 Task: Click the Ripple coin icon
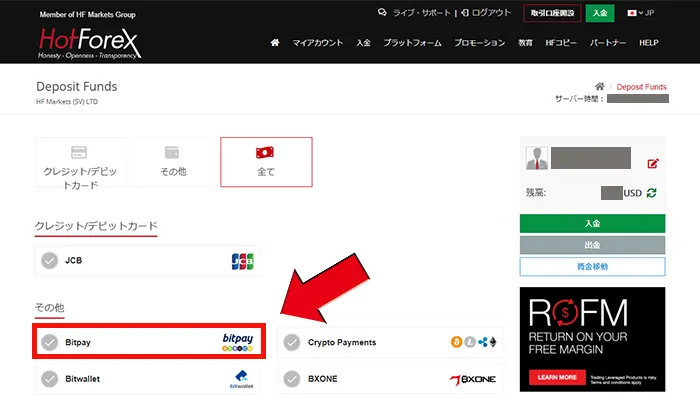[x=483, y=342]
